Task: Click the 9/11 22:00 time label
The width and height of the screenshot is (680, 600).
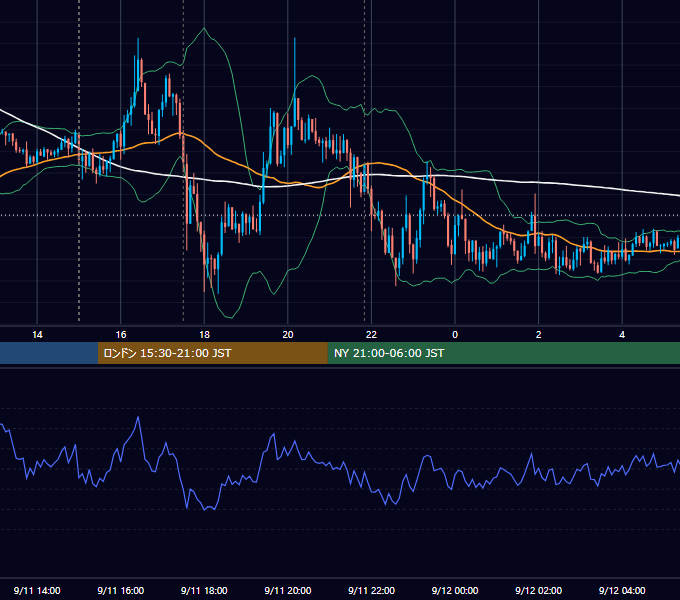Action: 371,590
